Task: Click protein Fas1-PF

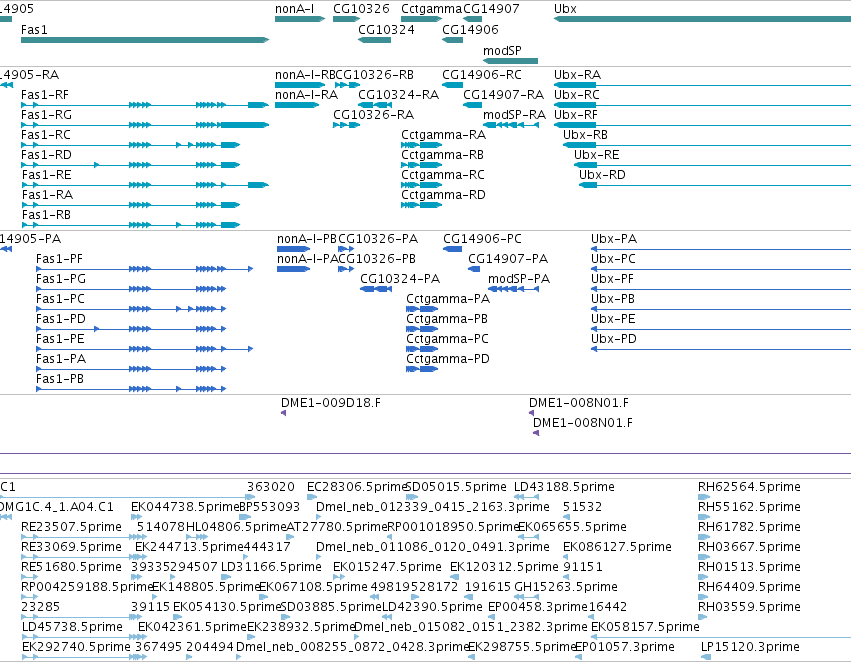Action: point(144,269)
